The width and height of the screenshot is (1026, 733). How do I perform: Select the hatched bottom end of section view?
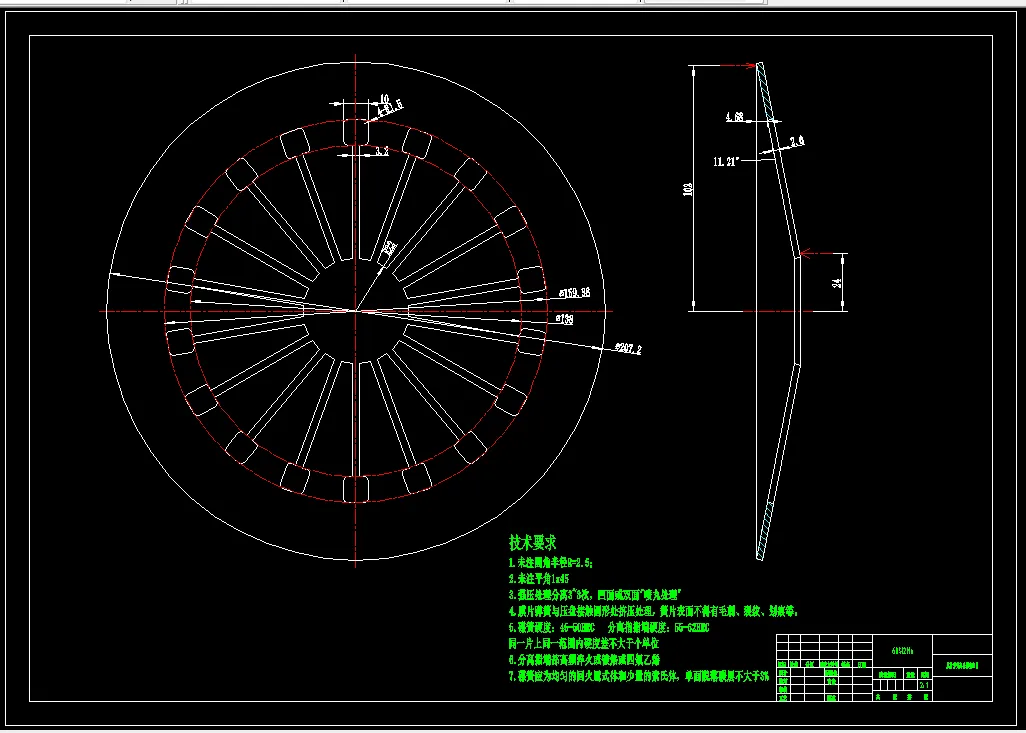click(x=766, y=531)
